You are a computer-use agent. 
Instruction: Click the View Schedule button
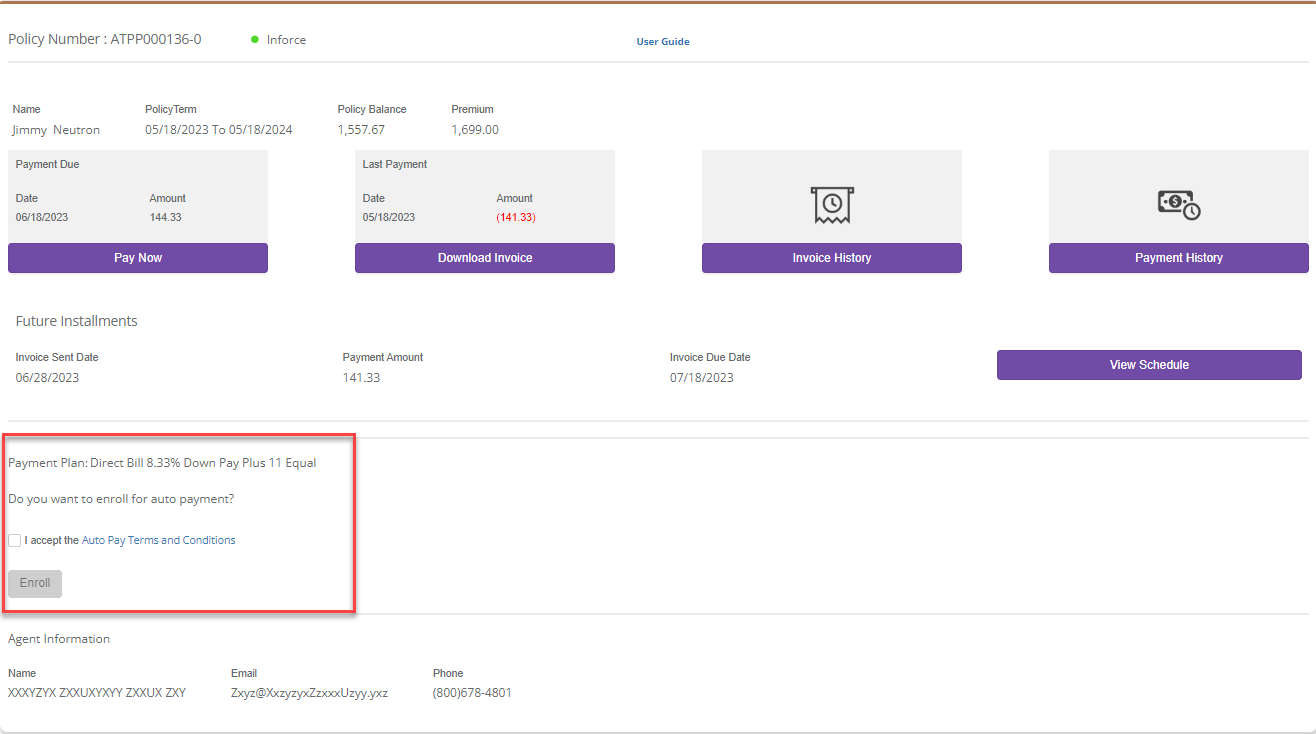1149,365
